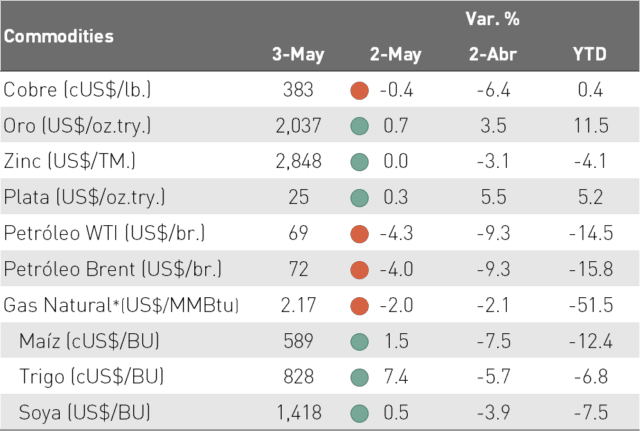Click the green dot in Maíz row

point(360,342)
